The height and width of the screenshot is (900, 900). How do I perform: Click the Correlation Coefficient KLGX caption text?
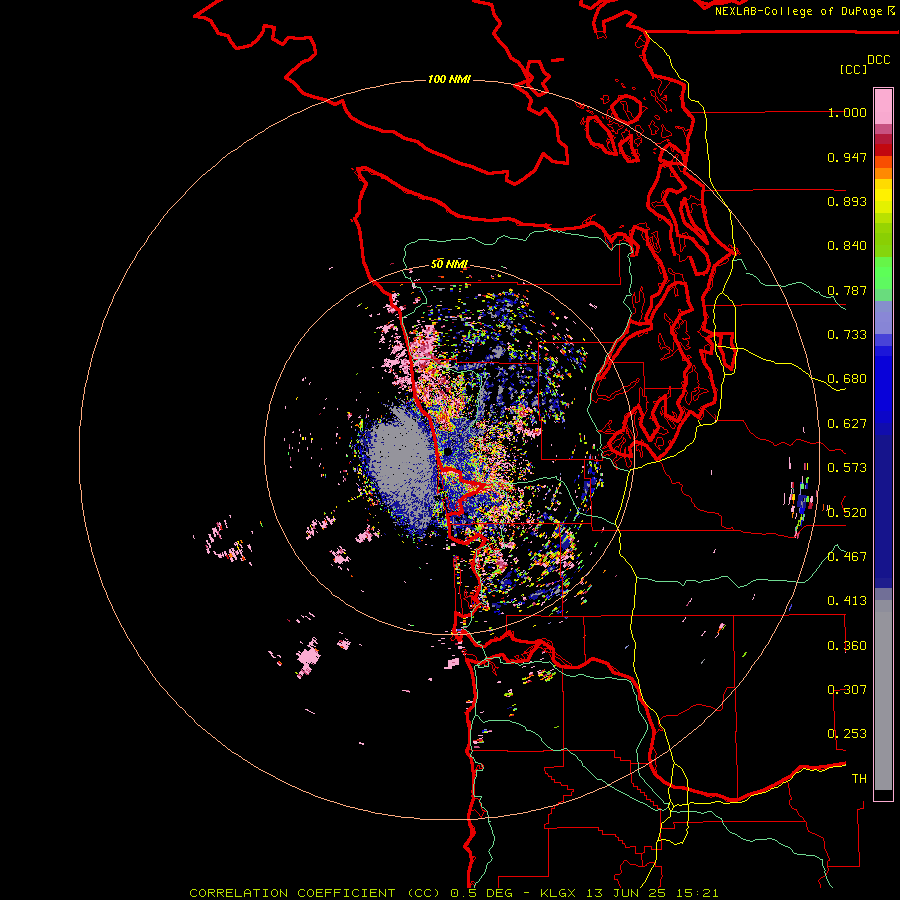click(x=453, y=893)
